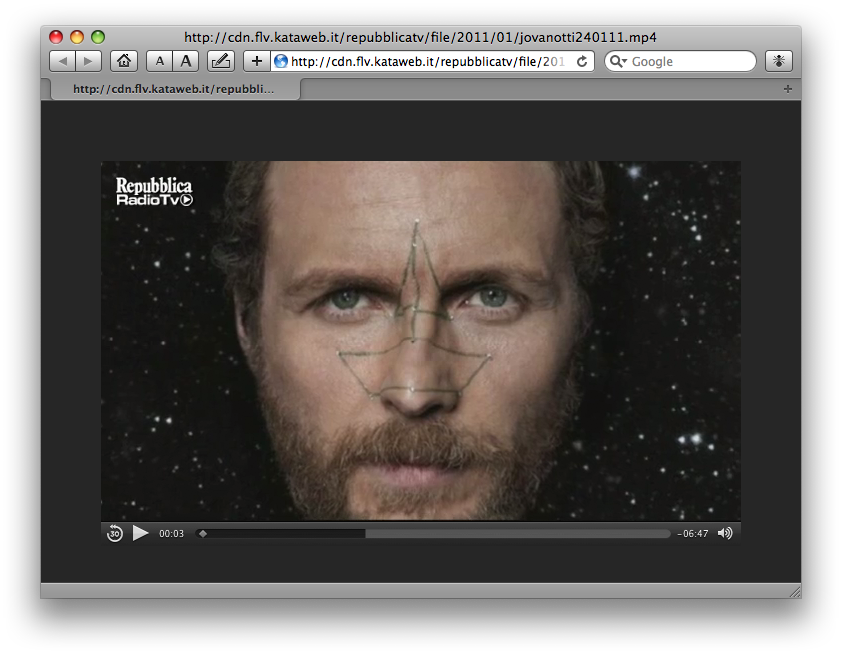This screenshot has width=842, height=654.
Task: Click inside the Google search field
Action: point(688,61)
